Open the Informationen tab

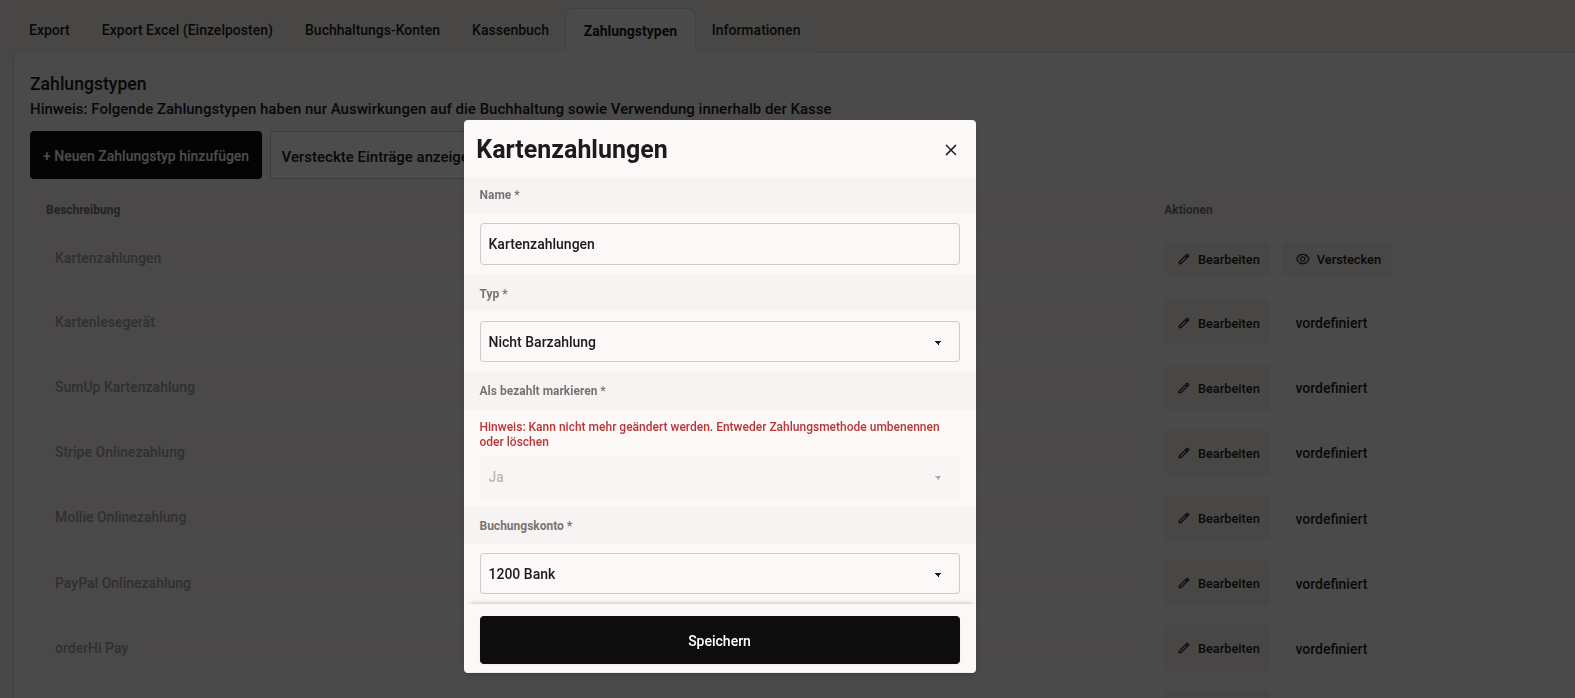[x=755, y=30]
